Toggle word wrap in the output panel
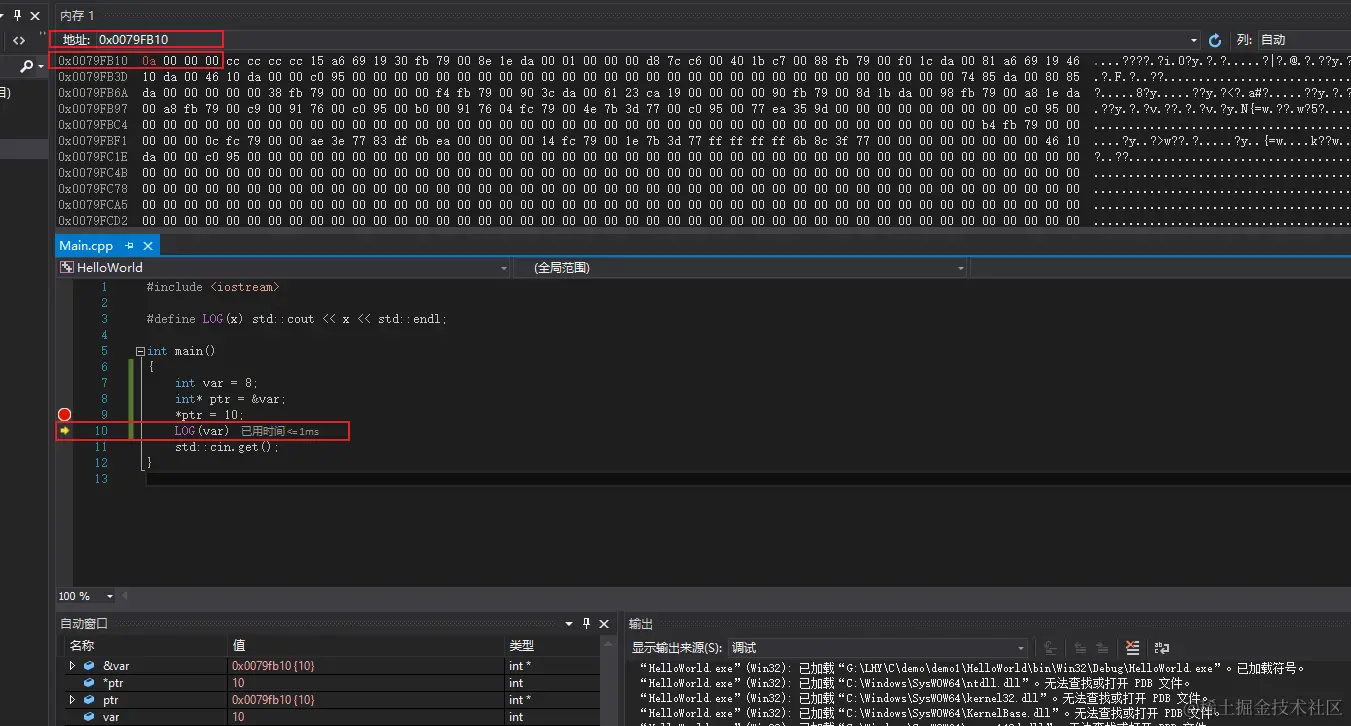1351x726 pixels. 1161,648
